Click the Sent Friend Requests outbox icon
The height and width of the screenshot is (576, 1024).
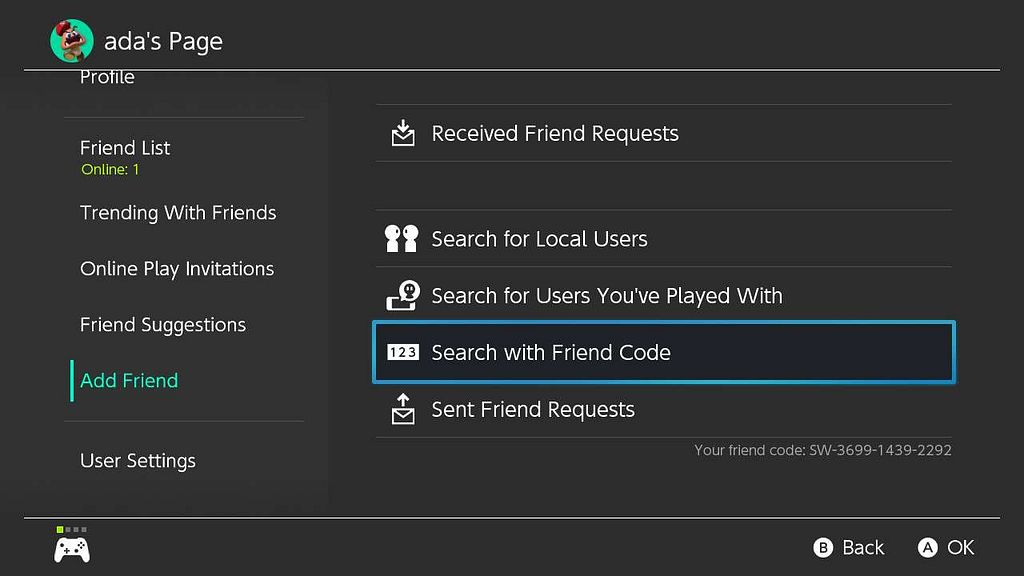403,409
